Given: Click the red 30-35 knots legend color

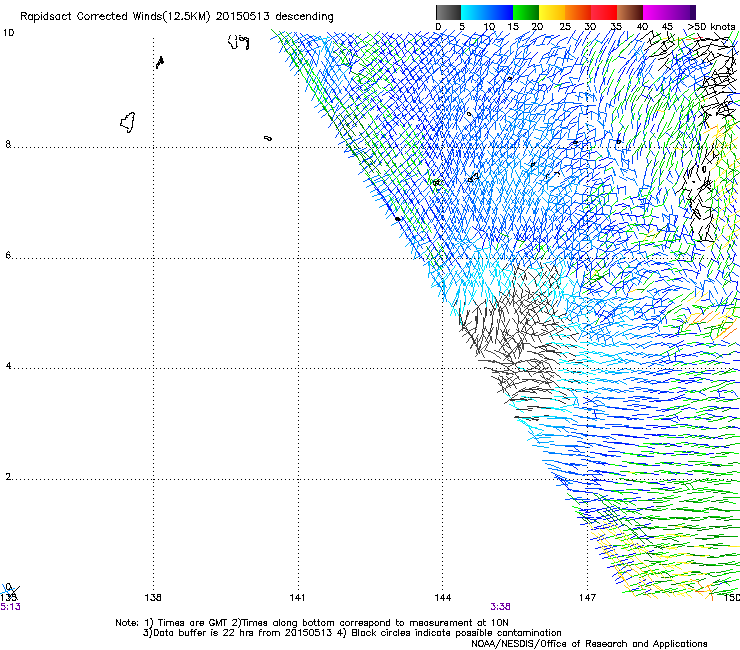Looking at the screenshot, I should coord(604,12).
